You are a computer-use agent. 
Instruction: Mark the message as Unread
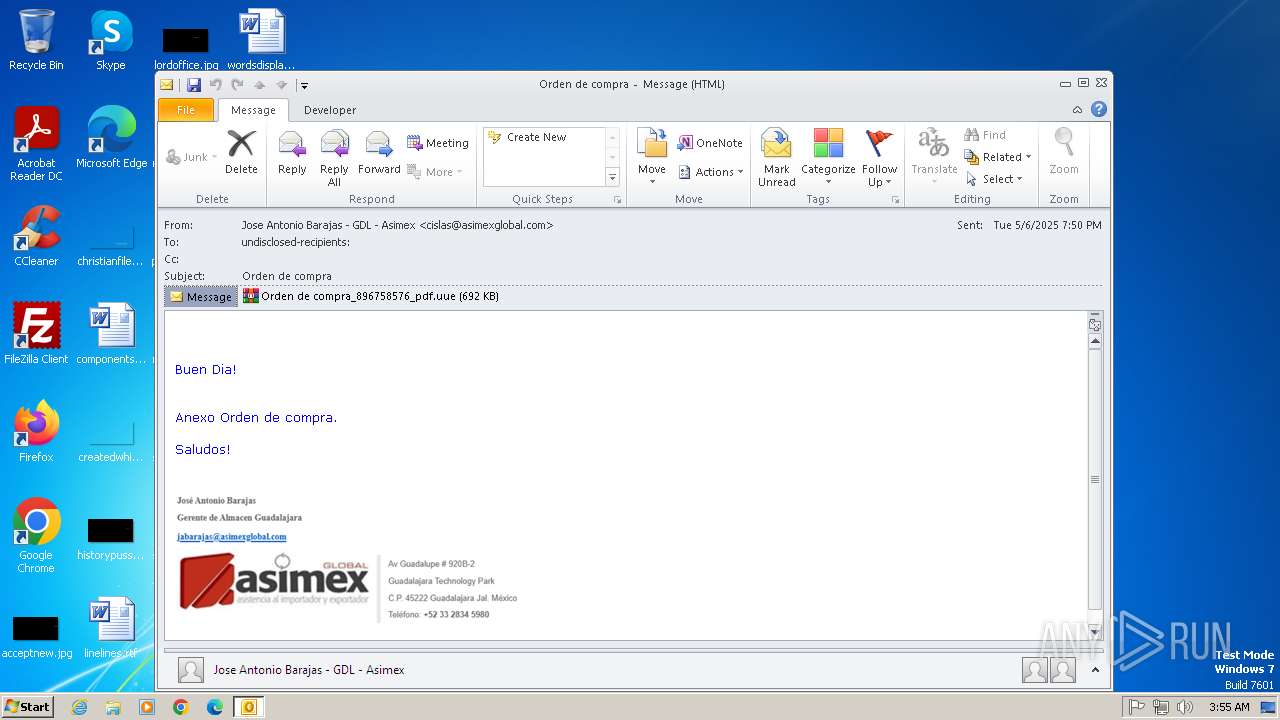(777, 157)
